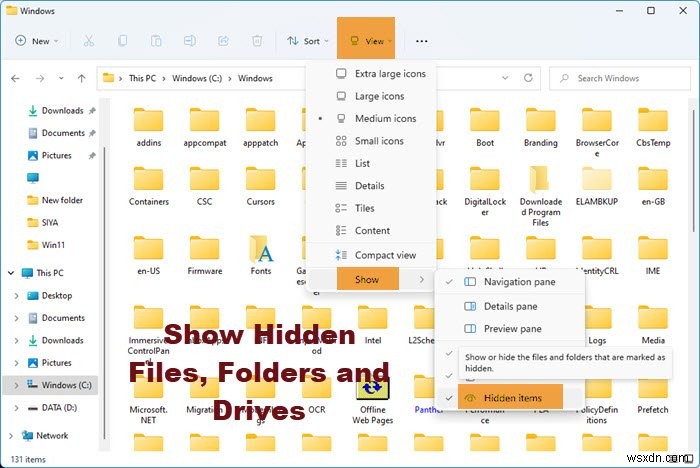Select Tiles view option

click(371, 208)
